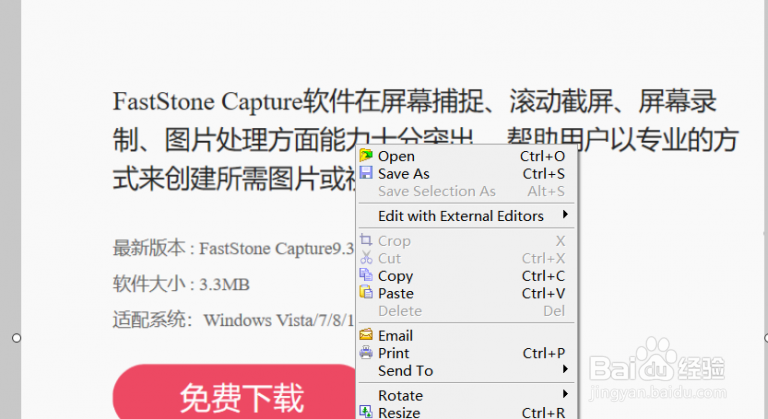Viewport: 768px width, 419px height.
Task: Click the 软件大小 : 3.3MB text
Action: [181, 284]
